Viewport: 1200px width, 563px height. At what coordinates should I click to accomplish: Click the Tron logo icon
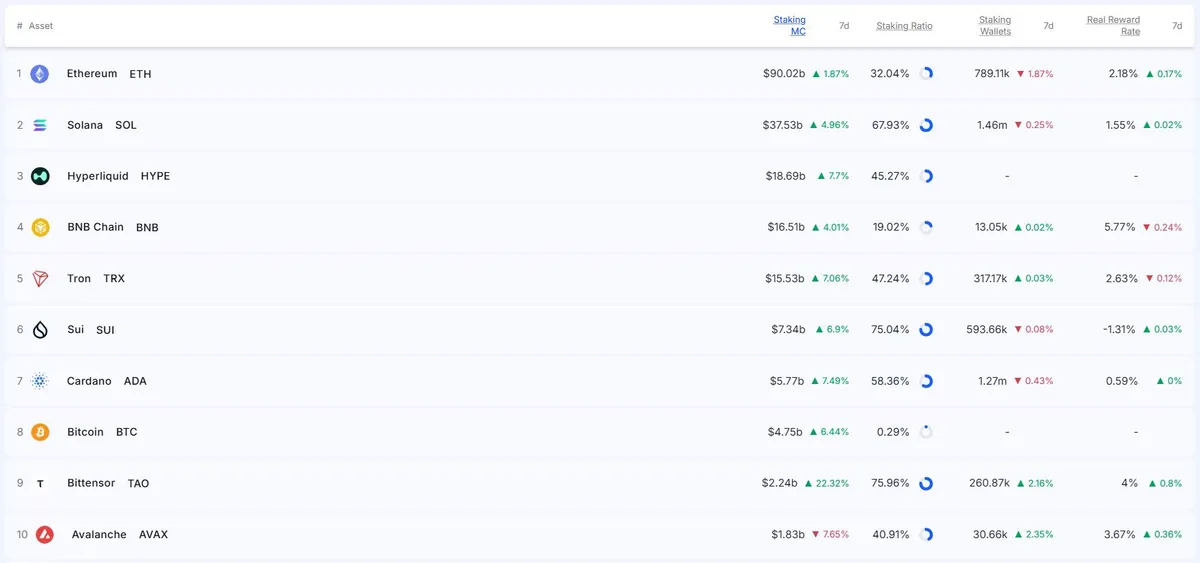tap(40, 279)
